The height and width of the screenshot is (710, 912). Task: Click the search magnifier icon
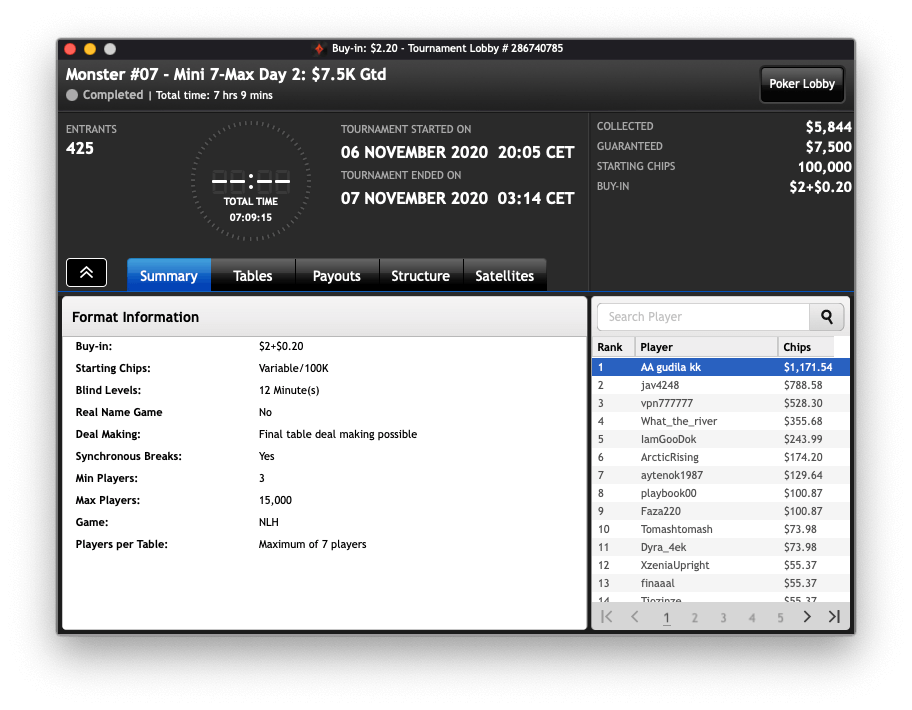827,317
